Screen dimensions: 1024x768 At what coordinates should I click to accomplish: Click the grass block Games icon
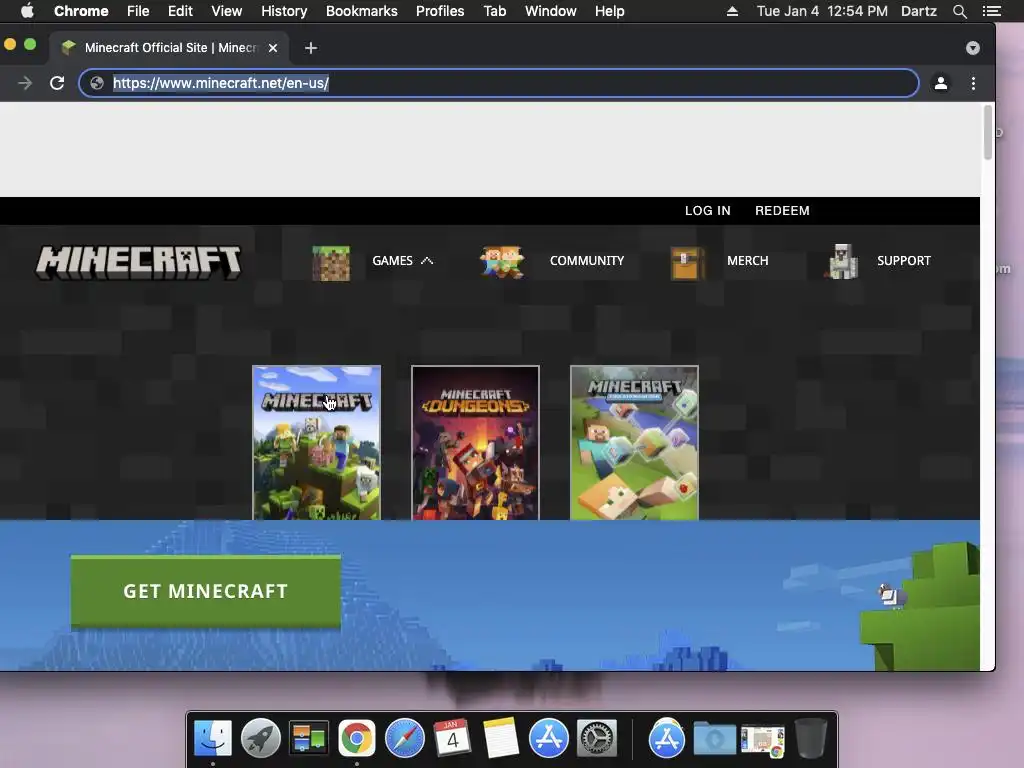click(330, 263)
